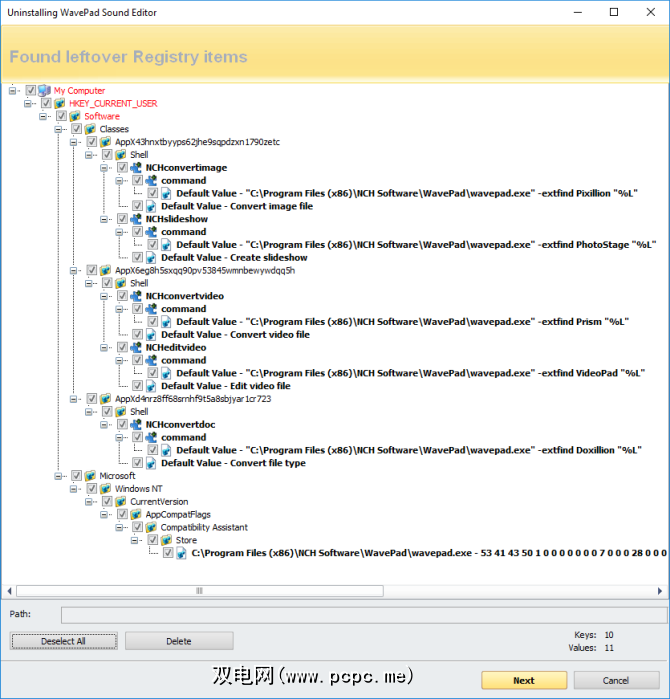Collapse the Compatibility Assistant node
The height and width of the screenshot is (699, 670).
click(x=119, y=527)
